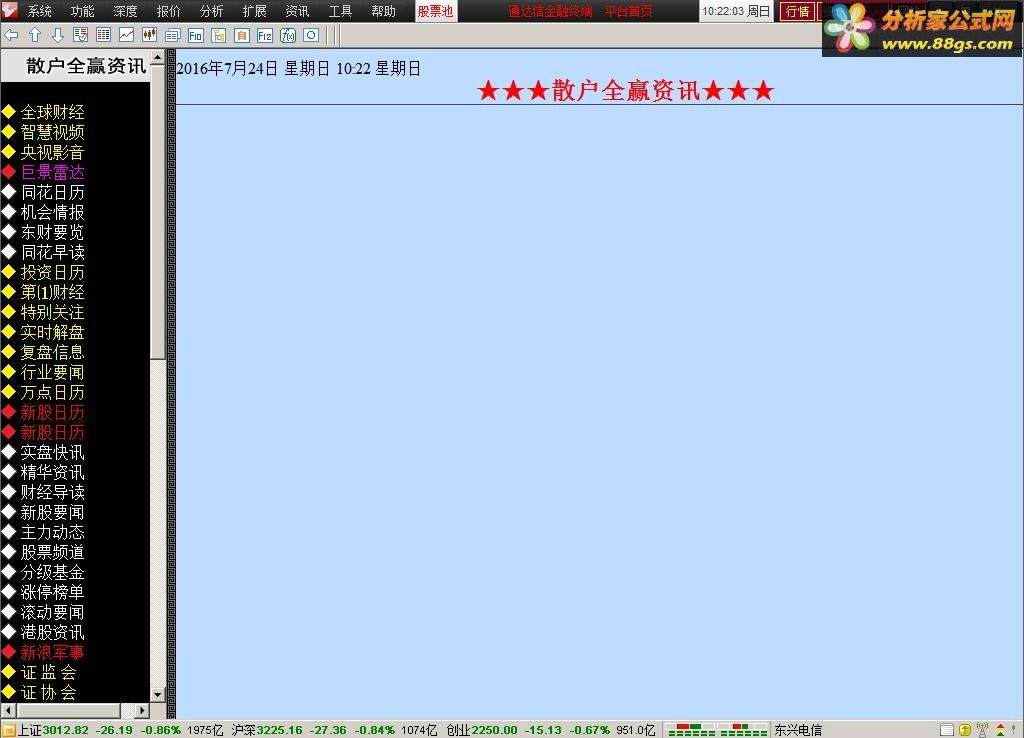The height and width of the screenshot is (738, 1024).
Task: Select 精华资讯 sidebar entry
Action: [x=52, y=472]
